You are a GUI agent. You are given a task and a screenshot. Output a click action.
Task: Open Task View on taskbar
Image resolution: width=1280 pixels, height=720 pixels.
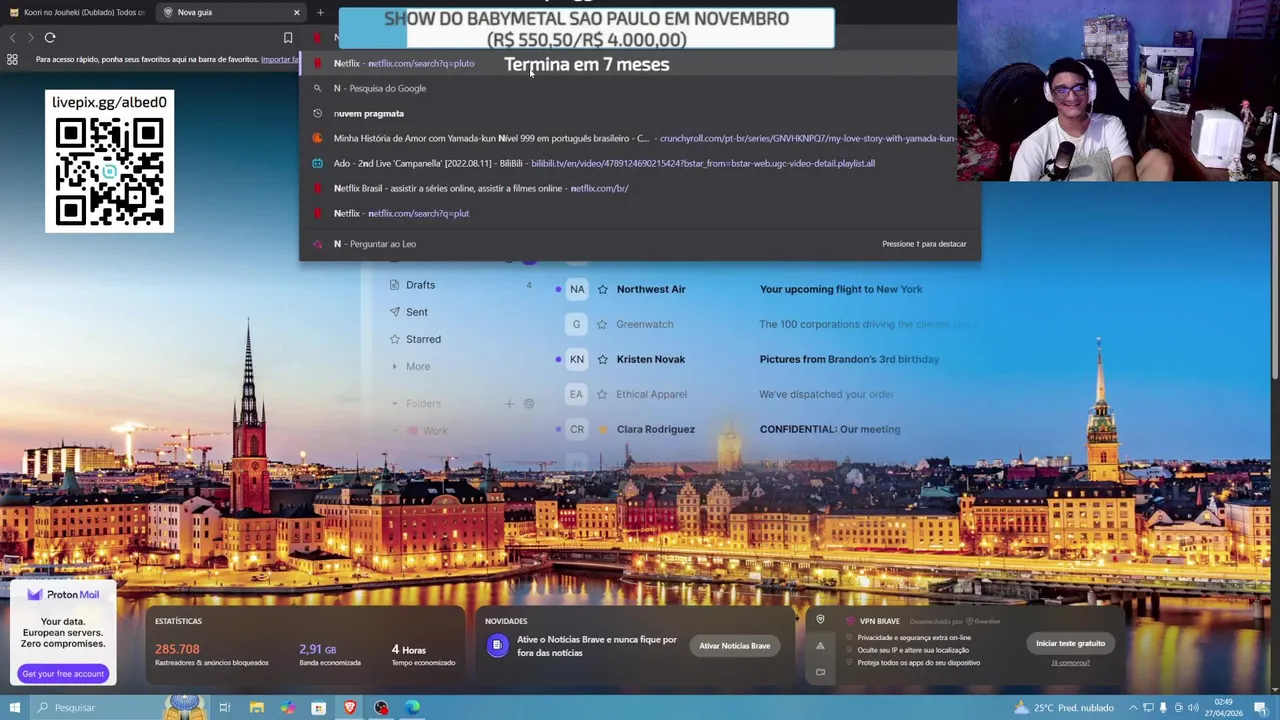pos(224,708)
